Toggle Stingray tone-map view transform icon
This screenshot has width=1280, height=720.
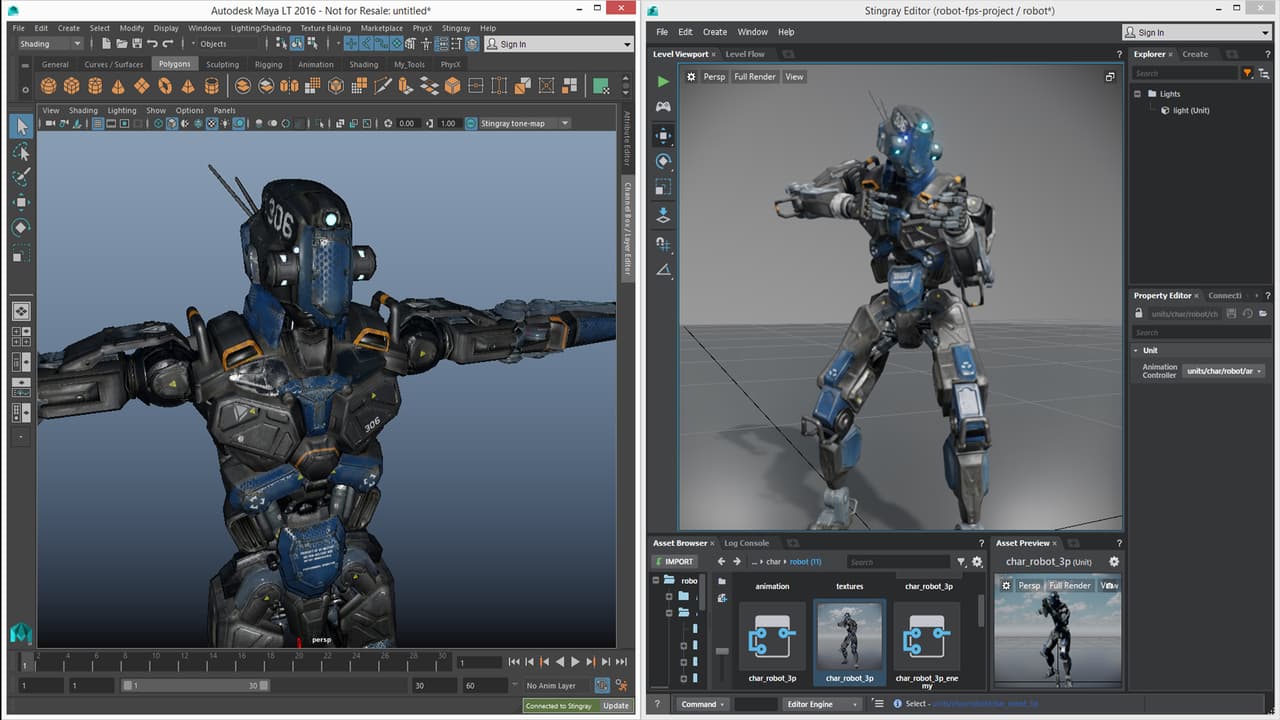tap(469, 123)
